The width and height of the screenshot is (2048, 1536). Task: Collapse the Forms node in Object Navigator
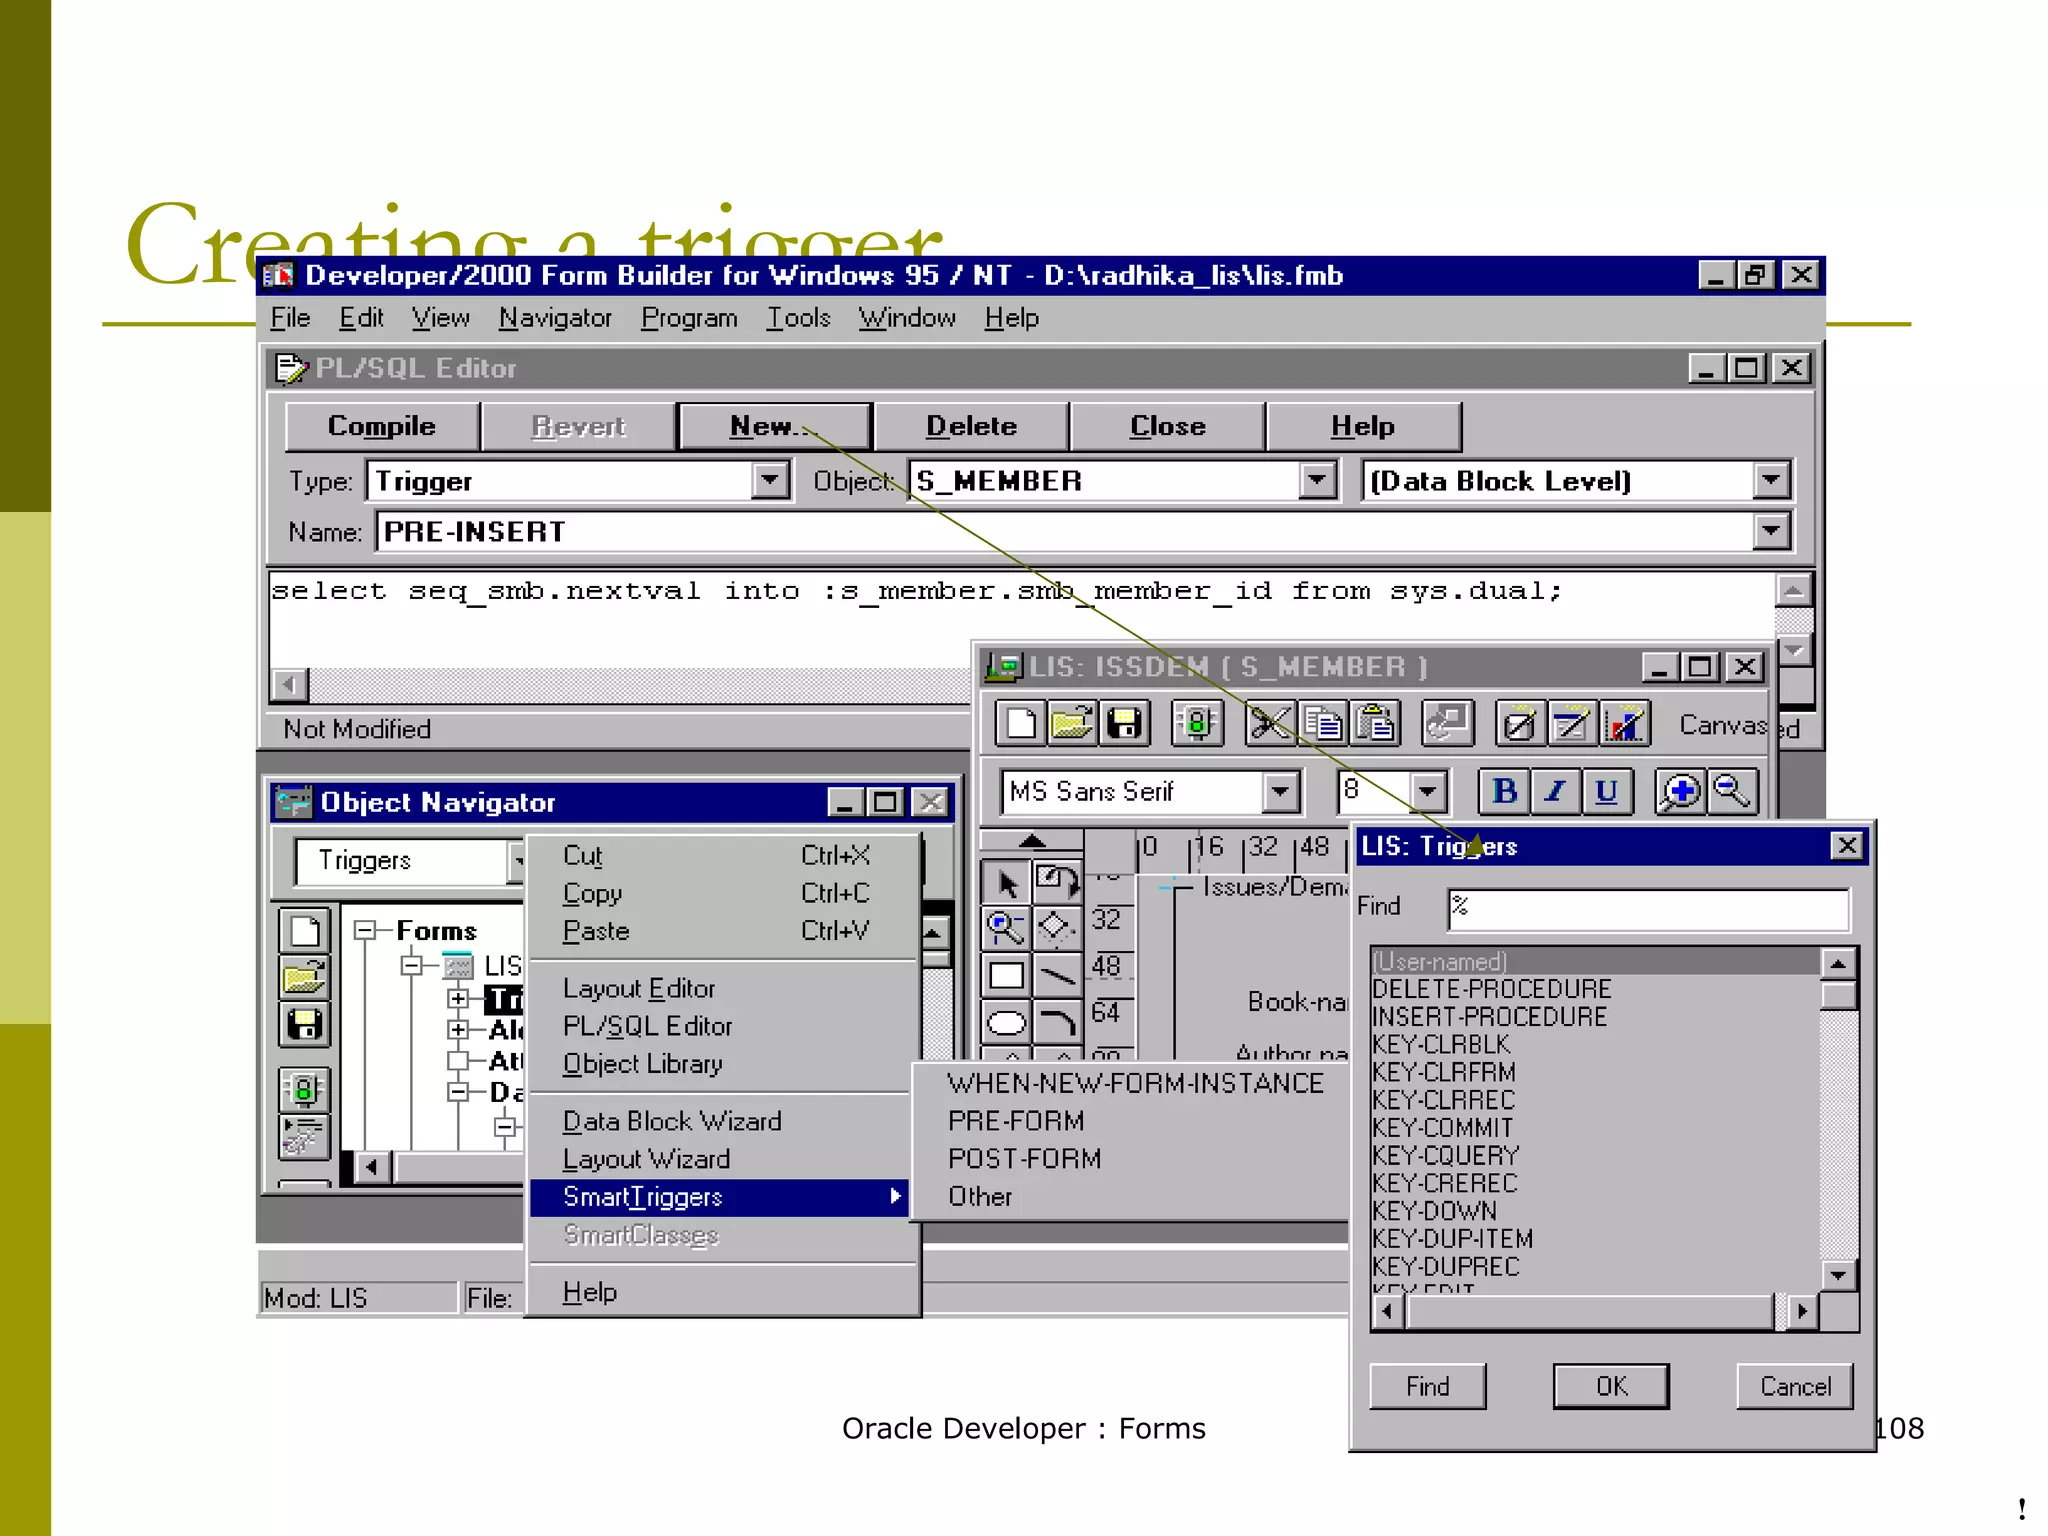coord(365,931)
